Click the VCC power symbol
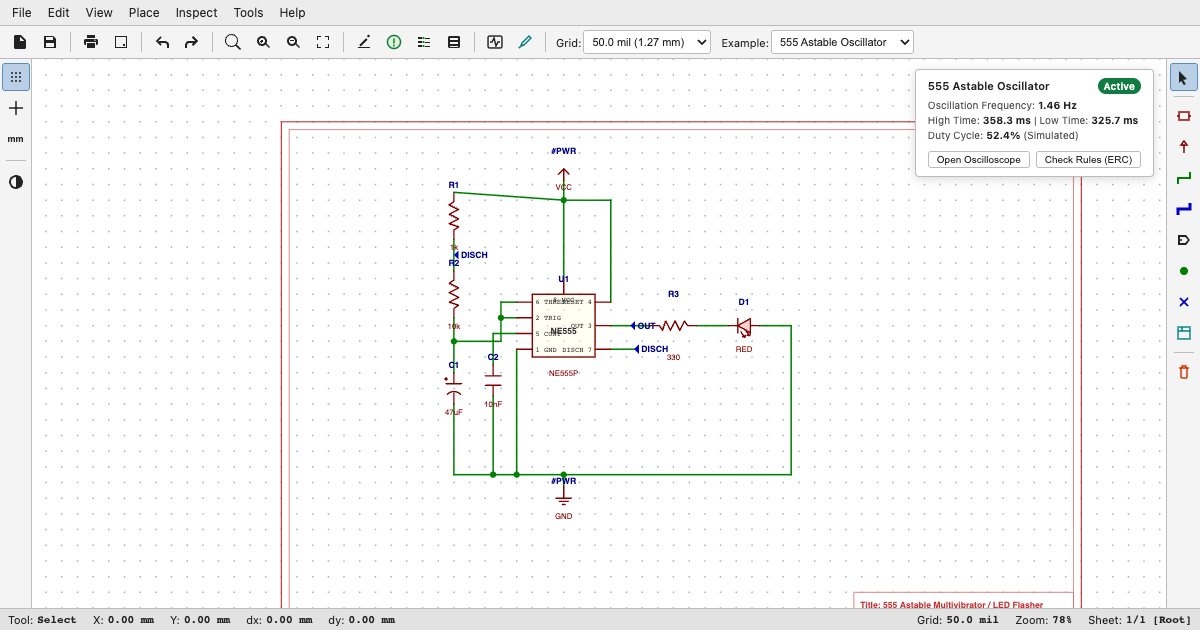Image resolution: width=1200 pixels, height=630 pixels. pos(563,172)
